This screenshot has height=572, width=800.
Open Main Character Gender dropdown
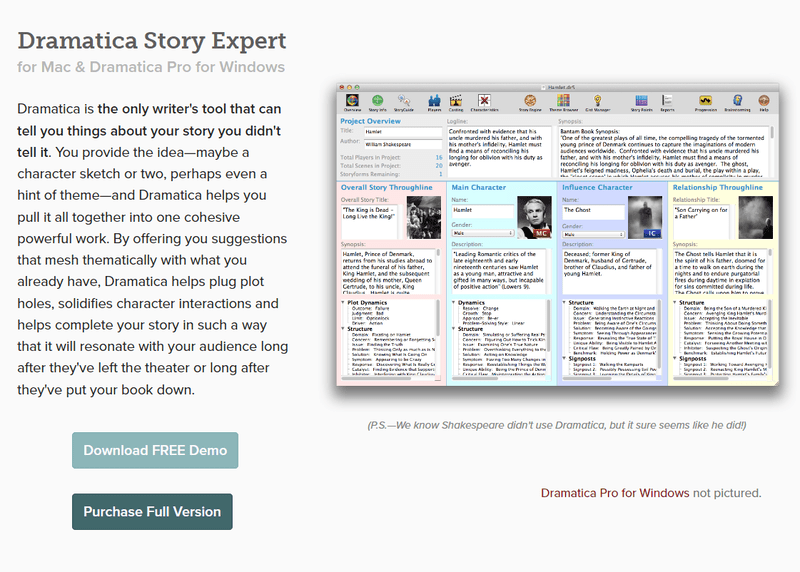(x=483, y=233)
